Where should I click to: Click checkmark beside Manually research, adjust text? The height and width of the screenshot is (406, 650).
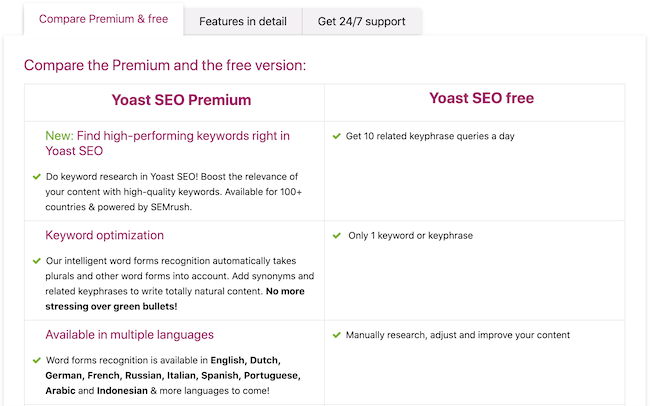[x=337, y=335]
